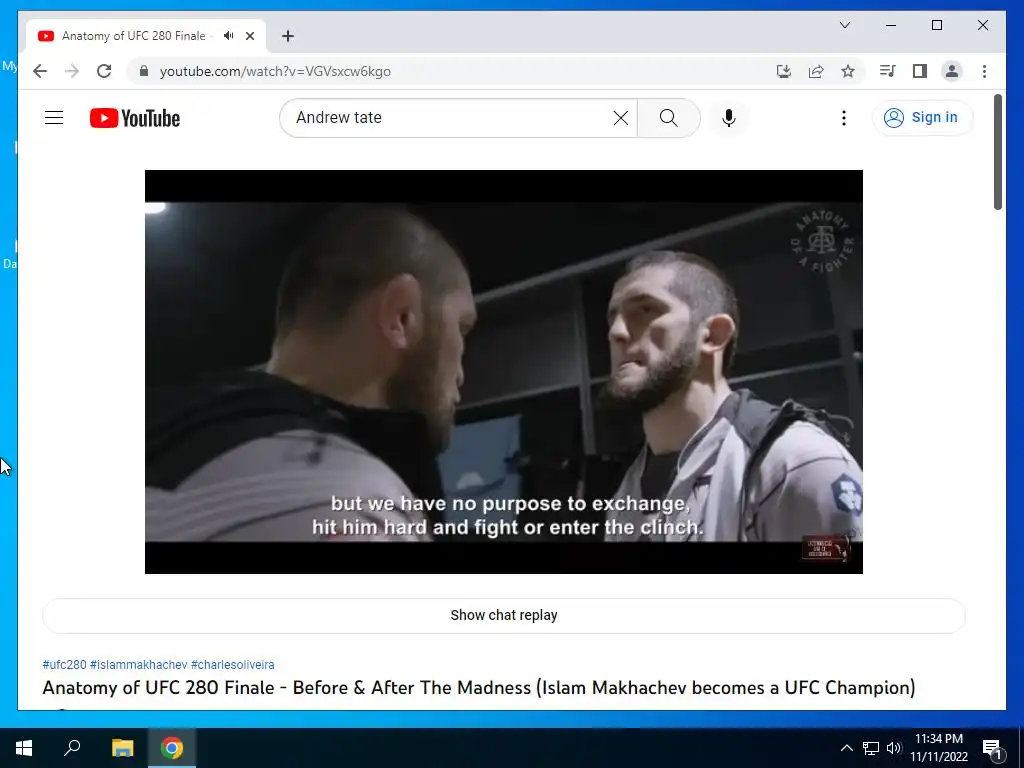This screenshot has height=768, width=1024.
Task: Open notification center icon
Action: pos(992,748)
